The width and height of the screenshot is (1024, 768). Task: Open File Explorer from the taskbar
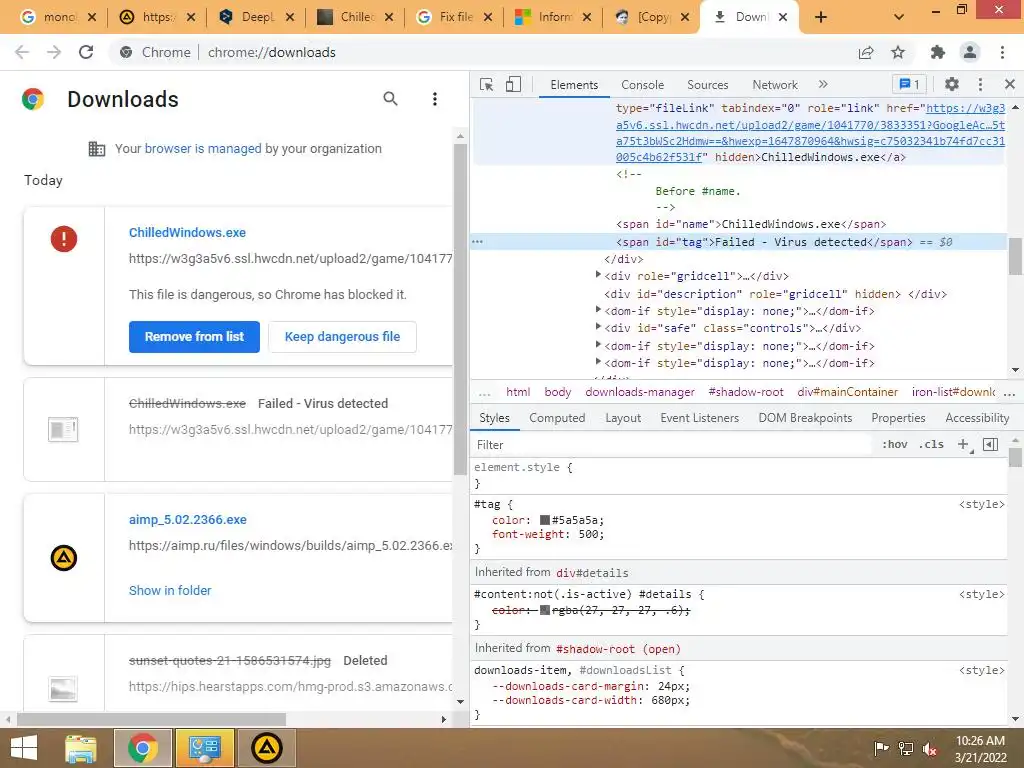pyautogui.click(x=81, y=748)
